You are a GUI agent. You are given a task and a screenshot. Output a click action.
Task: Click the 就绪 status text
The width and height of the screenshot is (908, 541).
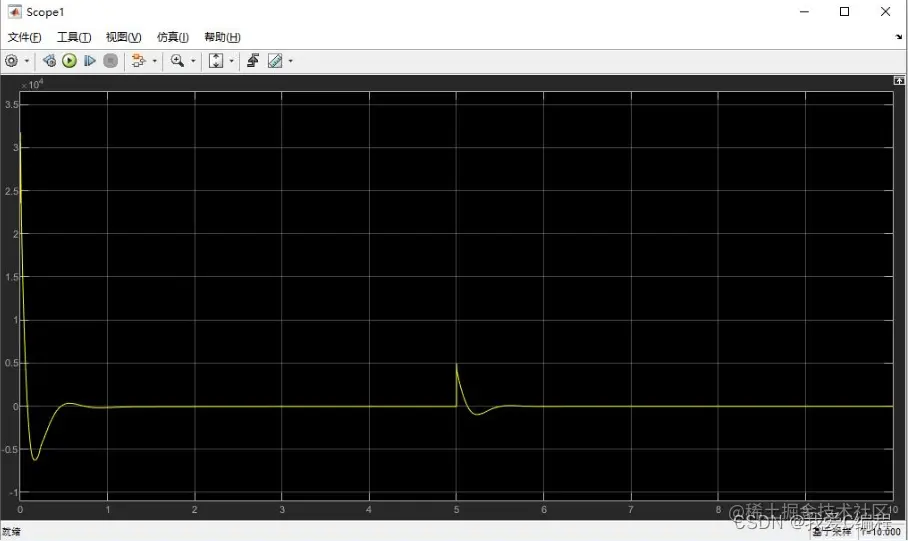pyautogui.click(x=11, y=532)
